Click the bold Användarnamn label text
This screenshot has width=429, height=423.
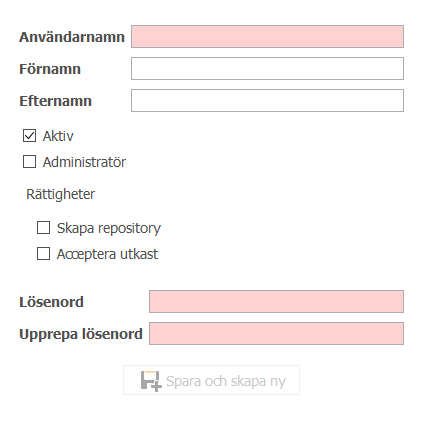72,37
